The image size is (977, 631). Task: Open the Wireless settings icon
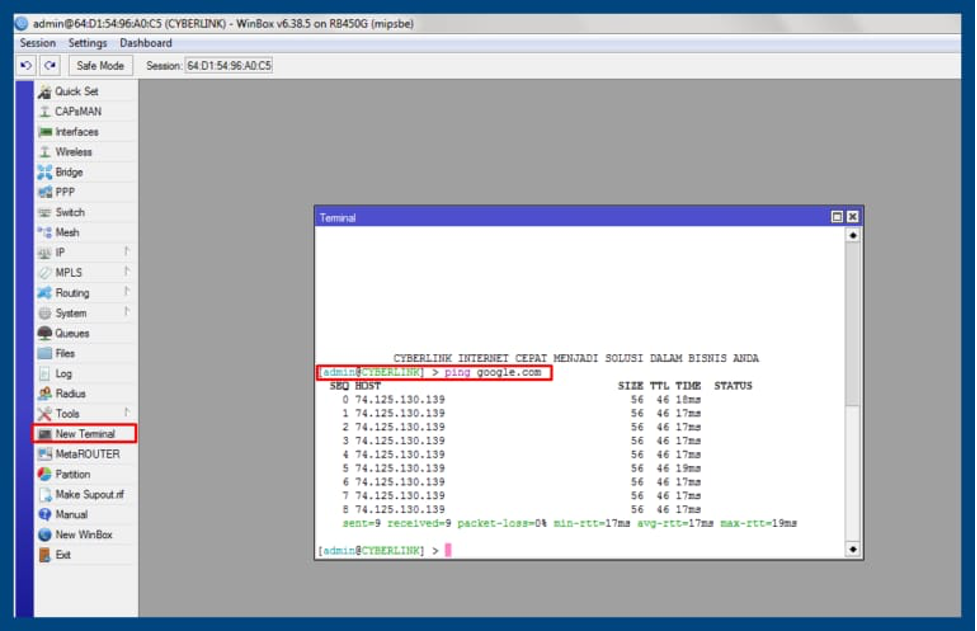[x=44, y=152]
